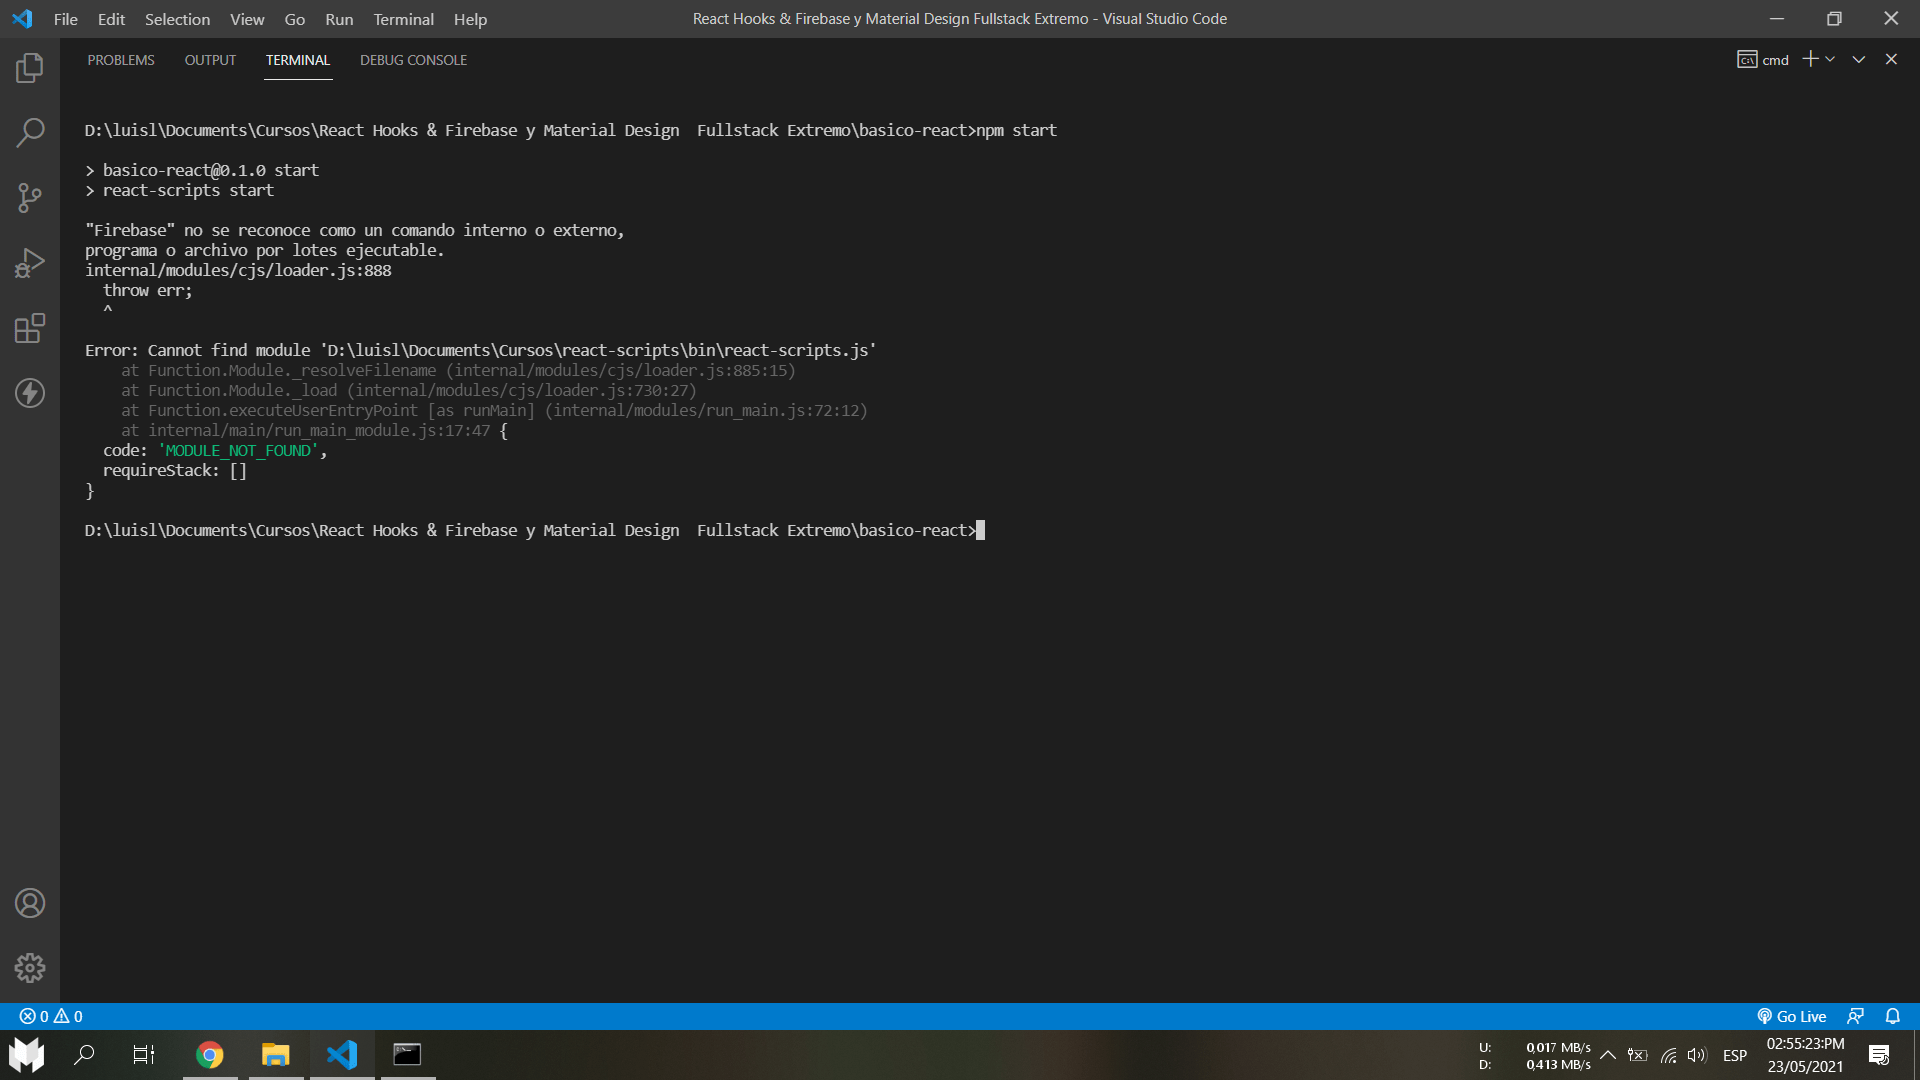Open the View menu
Viewport: 1920px width, 1080px height.
click(x=247, y=19)
